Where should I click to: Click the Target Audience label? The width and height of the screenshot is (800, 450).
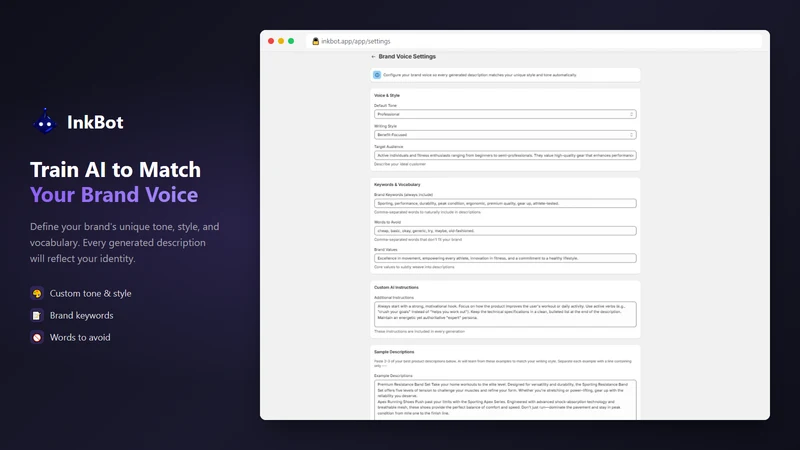(388, 146)
